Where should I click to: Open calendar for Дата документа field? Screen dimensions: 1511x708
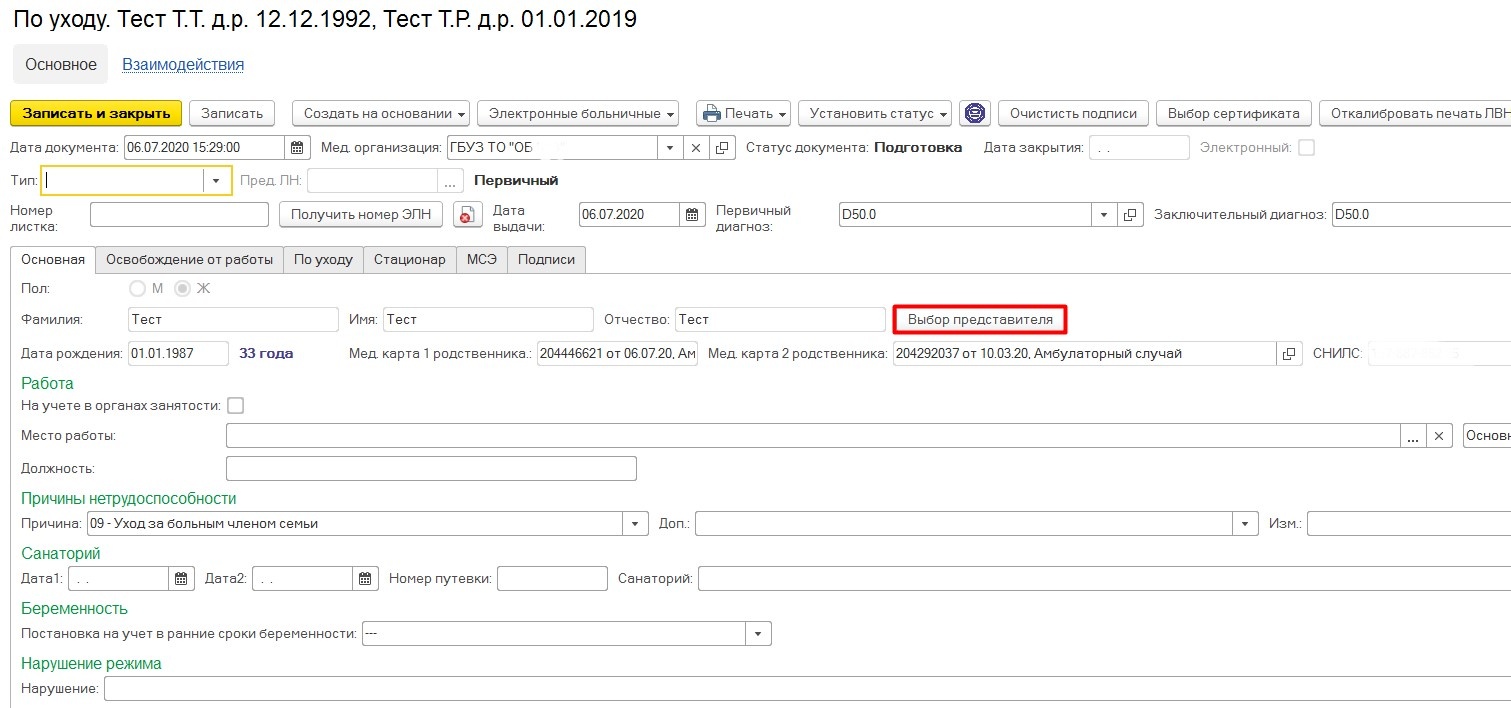[x=297, y=148]
